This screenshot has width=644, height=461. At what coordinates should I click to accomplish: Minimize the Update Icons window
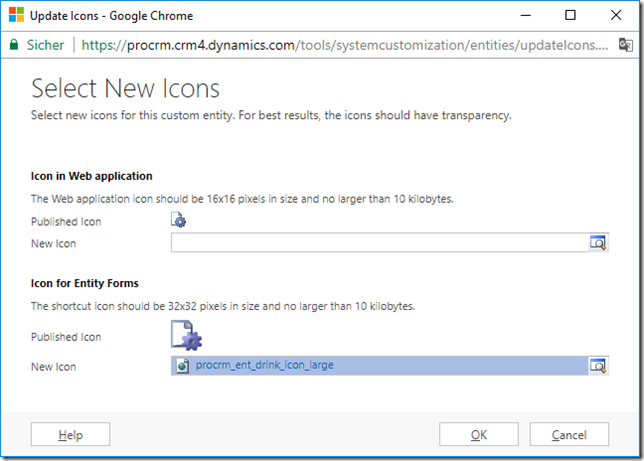pyautogui.click(x=521, y=15)
